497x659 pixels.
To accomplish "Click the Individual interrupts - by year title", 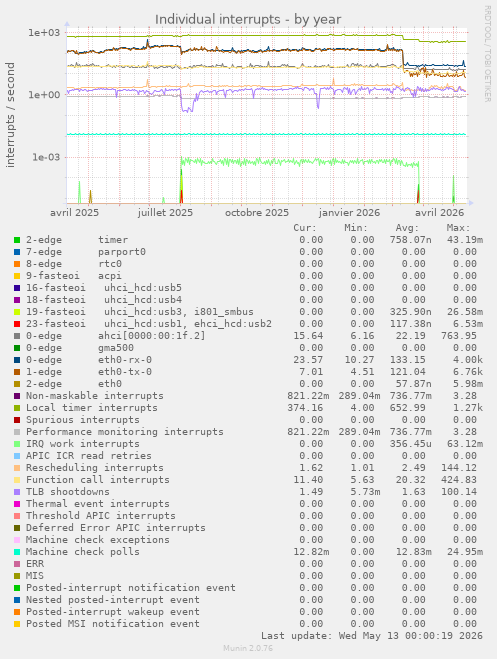I will (x=248, y=19).
